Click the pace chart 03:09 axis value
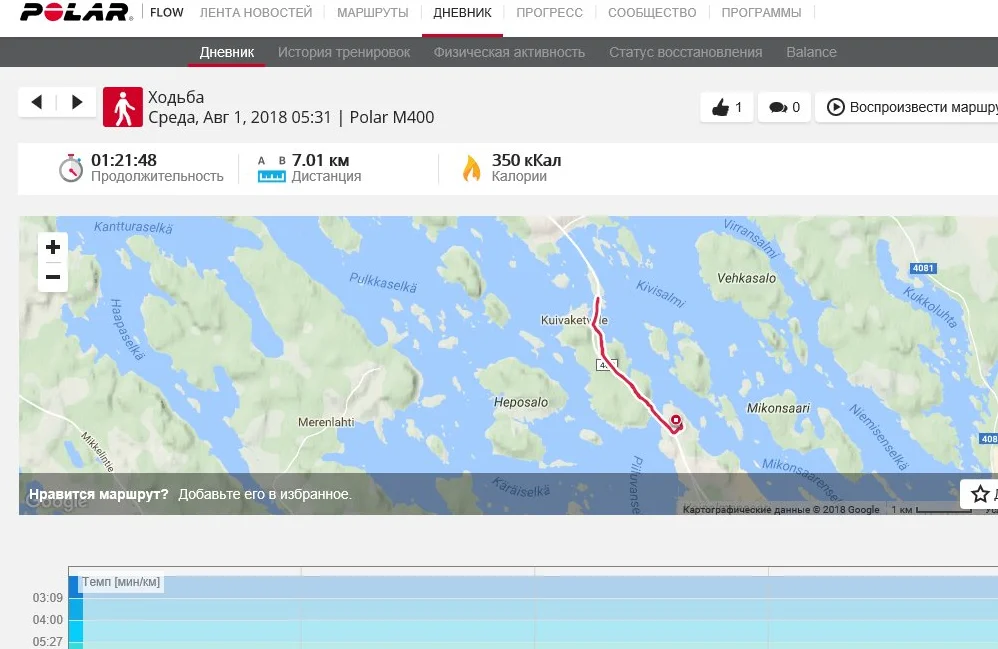The height and width of the screenshot is (649, 998). point(48,597)
